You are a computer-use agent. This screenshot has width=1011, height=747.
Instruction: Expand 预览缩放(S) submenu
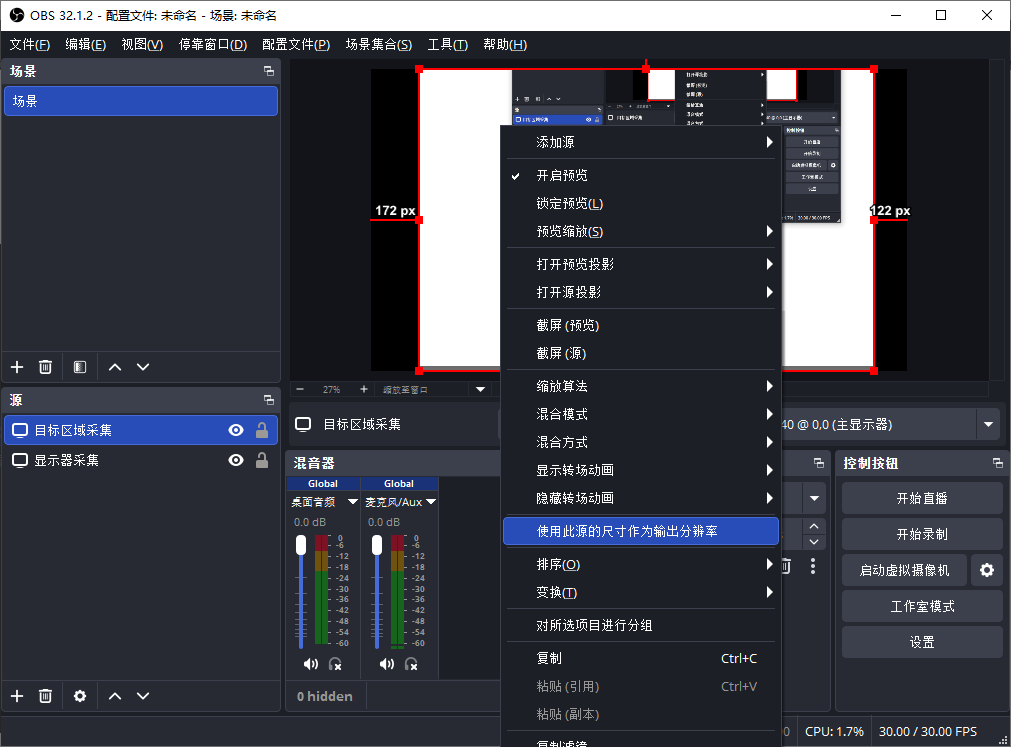point(641,231)
